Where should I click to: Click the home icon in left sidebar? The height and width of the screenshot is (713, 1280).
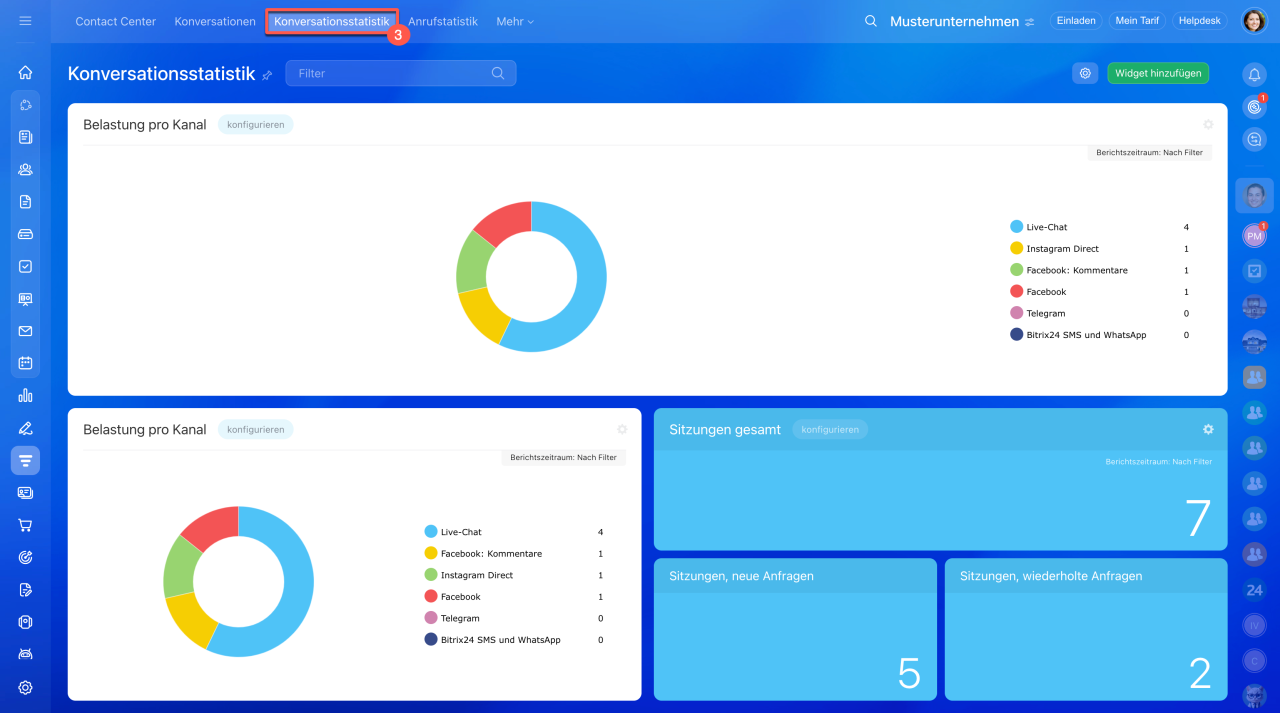25,72
